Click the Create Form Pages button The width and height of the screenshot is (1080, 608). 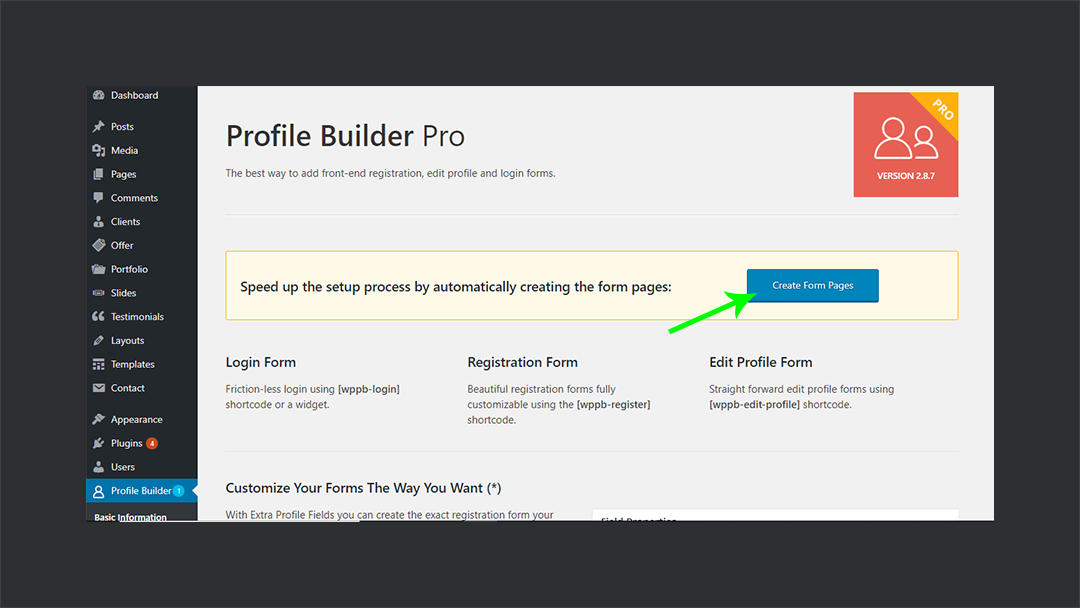point(813,285)
